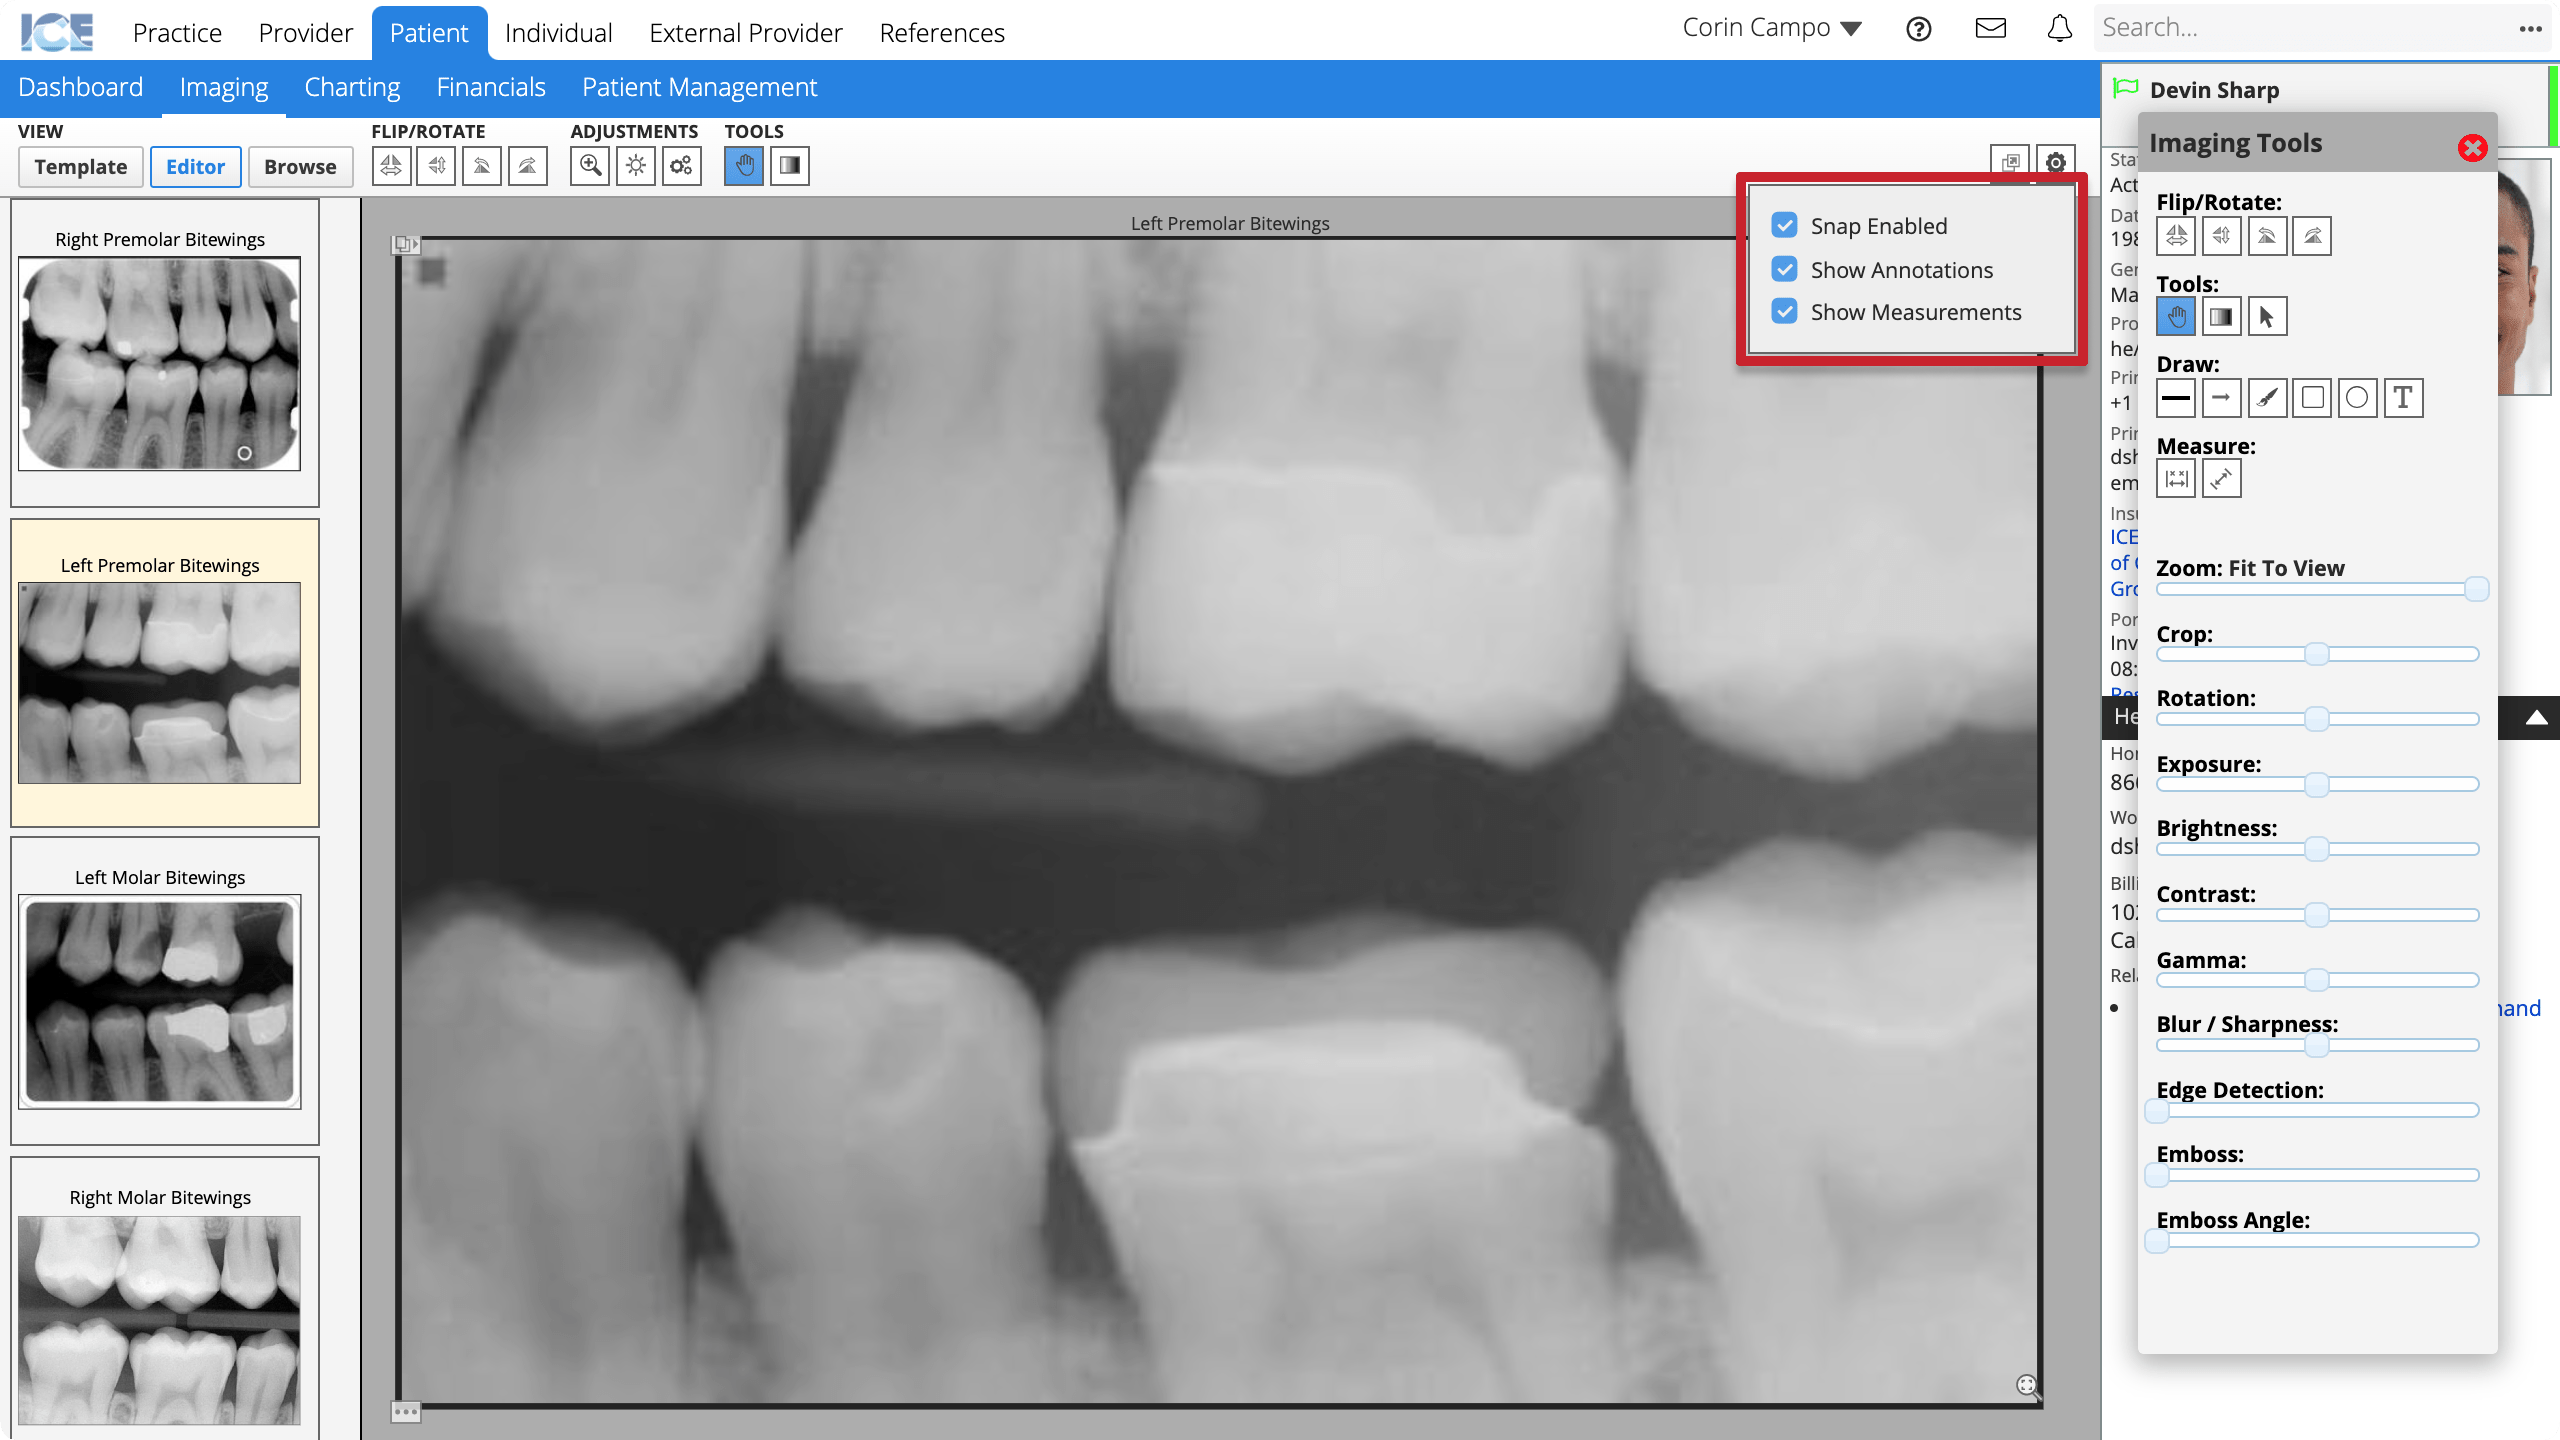The width and height of the screenshot is (2560, 1440).
Task: Switch to the Browse view tab
Action: 299,165
